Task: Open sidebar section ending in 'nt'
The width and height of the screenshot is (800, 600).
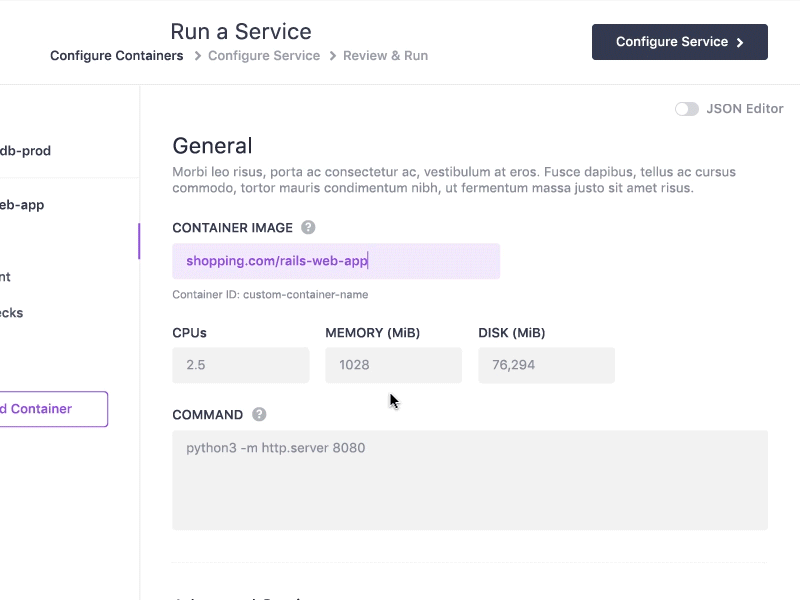Action: (x=6, y=277)
